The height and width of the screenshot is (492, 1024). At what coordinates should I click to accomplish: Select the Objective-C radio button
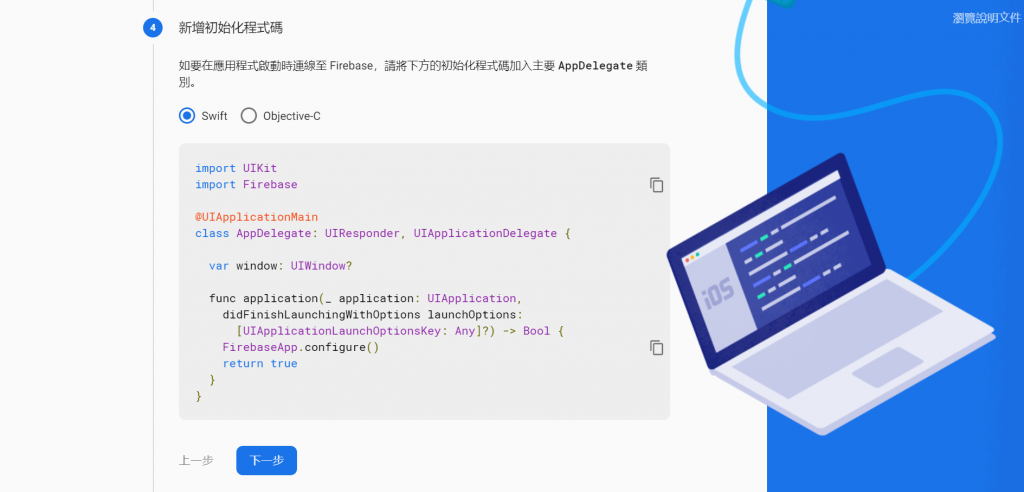coord(249,116)
